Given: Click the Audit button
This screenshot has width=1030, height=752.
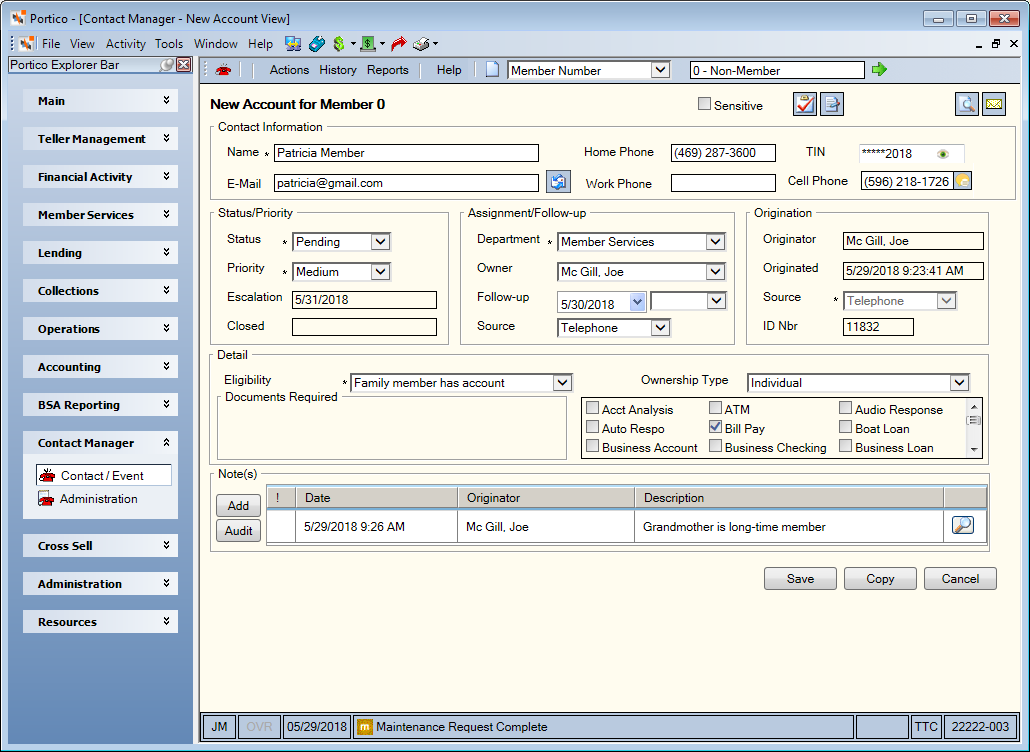Looking at the screenshot, I should (x=238, y=531).
